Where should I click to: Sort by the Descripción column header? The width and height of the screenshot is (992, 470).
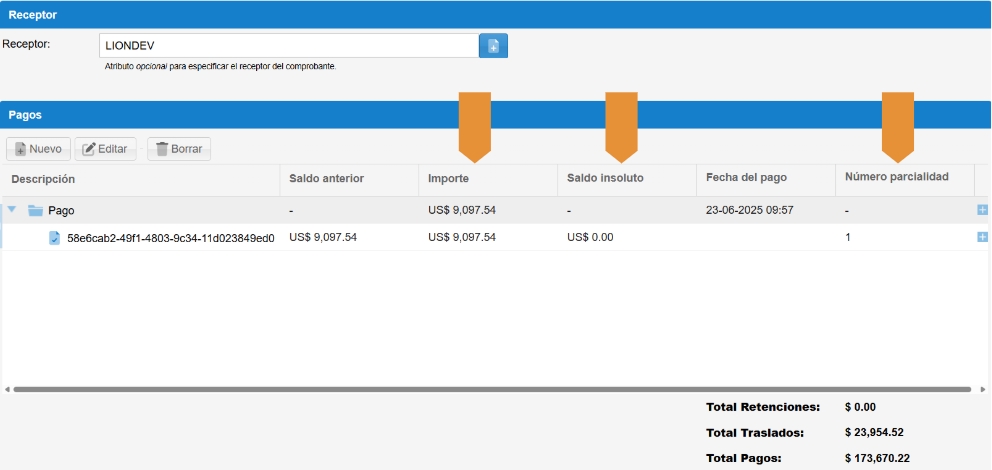click(44, 178)
